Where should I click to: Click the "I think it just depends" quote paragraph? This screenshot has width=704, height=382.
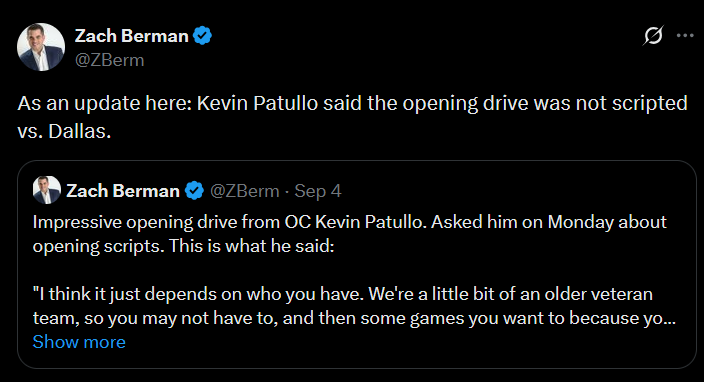tap(354, 306)
